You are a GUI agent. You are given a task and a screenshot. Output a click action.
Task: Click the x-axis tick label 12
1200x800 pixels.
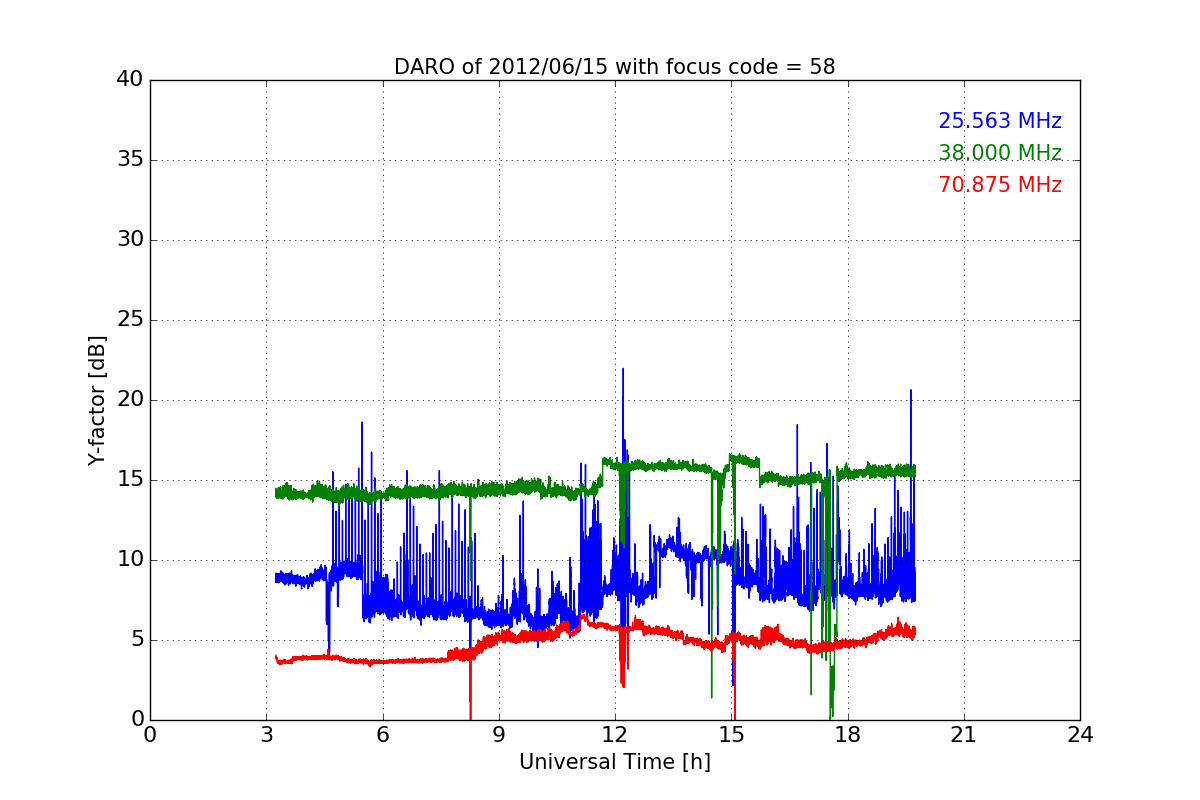pos(615,735)
